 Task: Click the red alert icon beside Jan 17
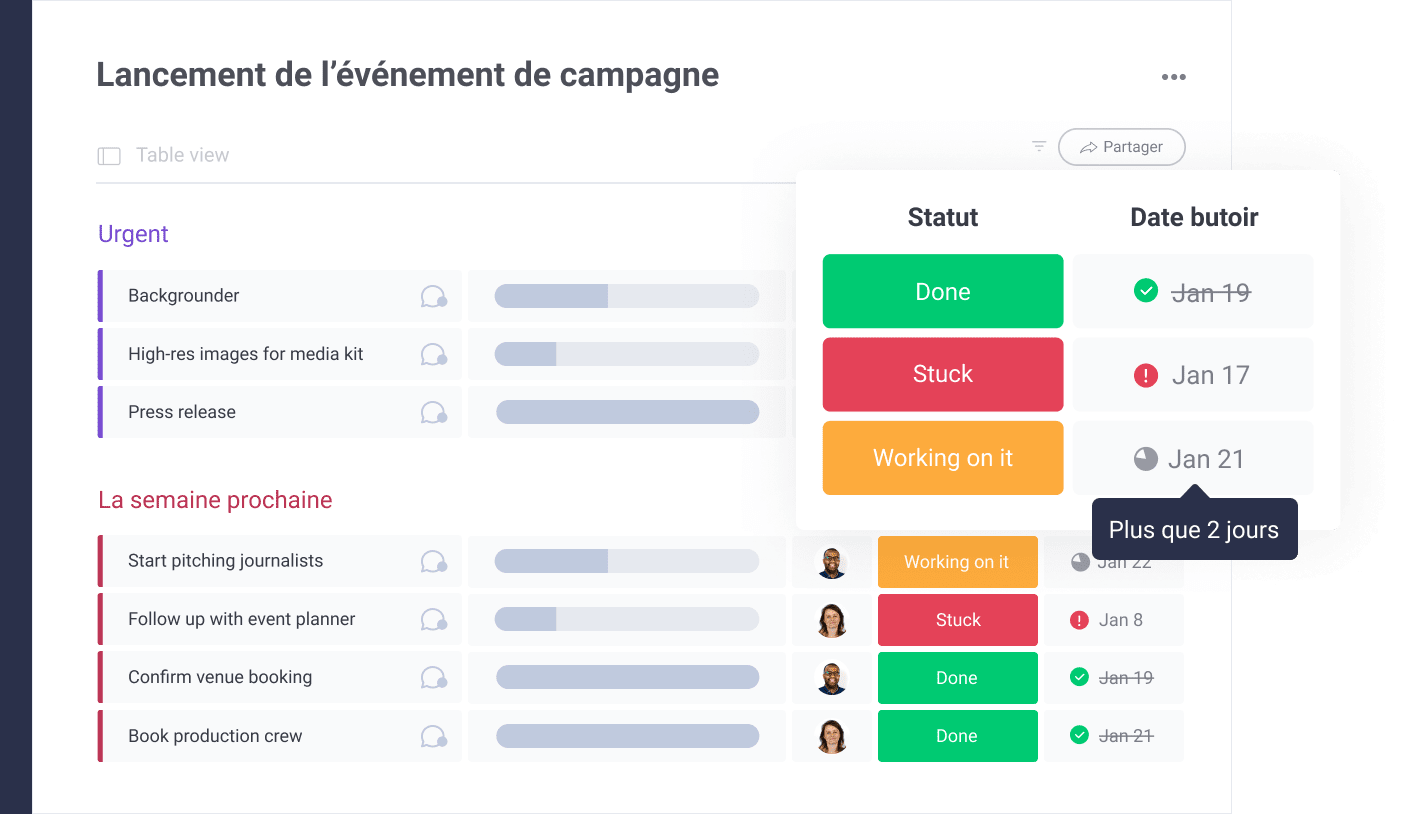click(x=1146, y=375)
